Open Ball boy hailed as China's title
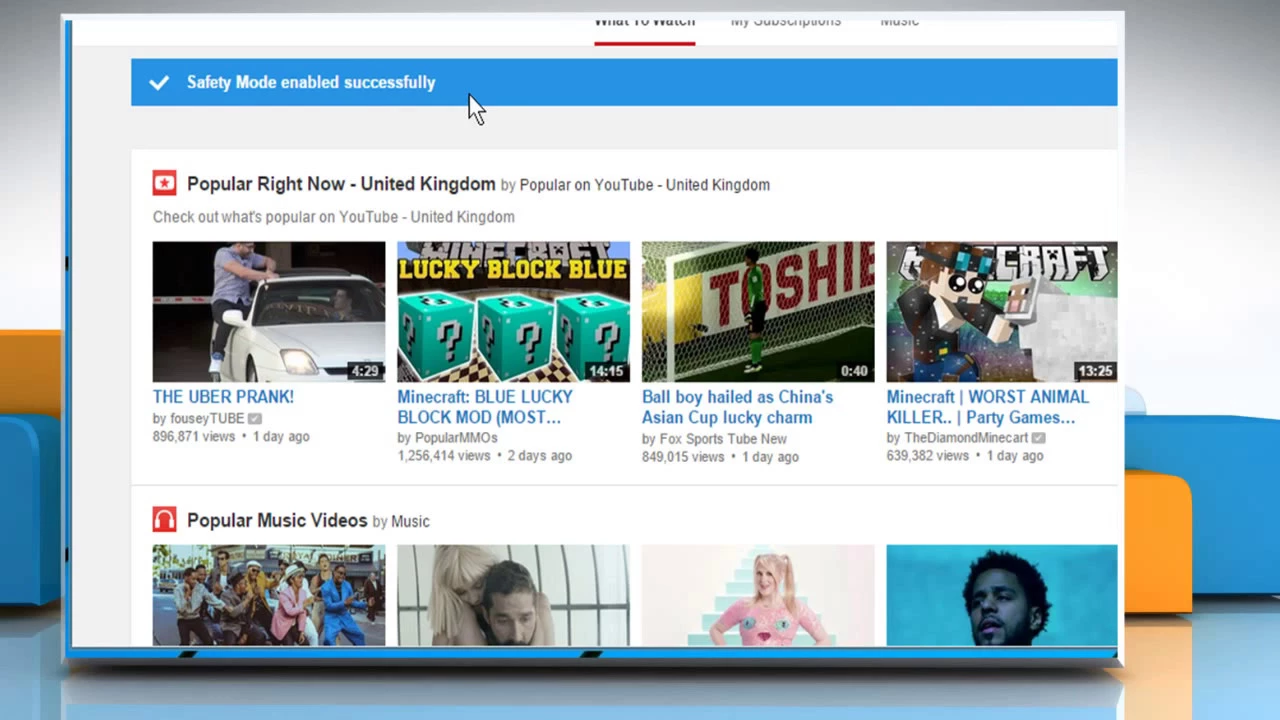This screenshot has width=1280, height=720. click(737, 407)
